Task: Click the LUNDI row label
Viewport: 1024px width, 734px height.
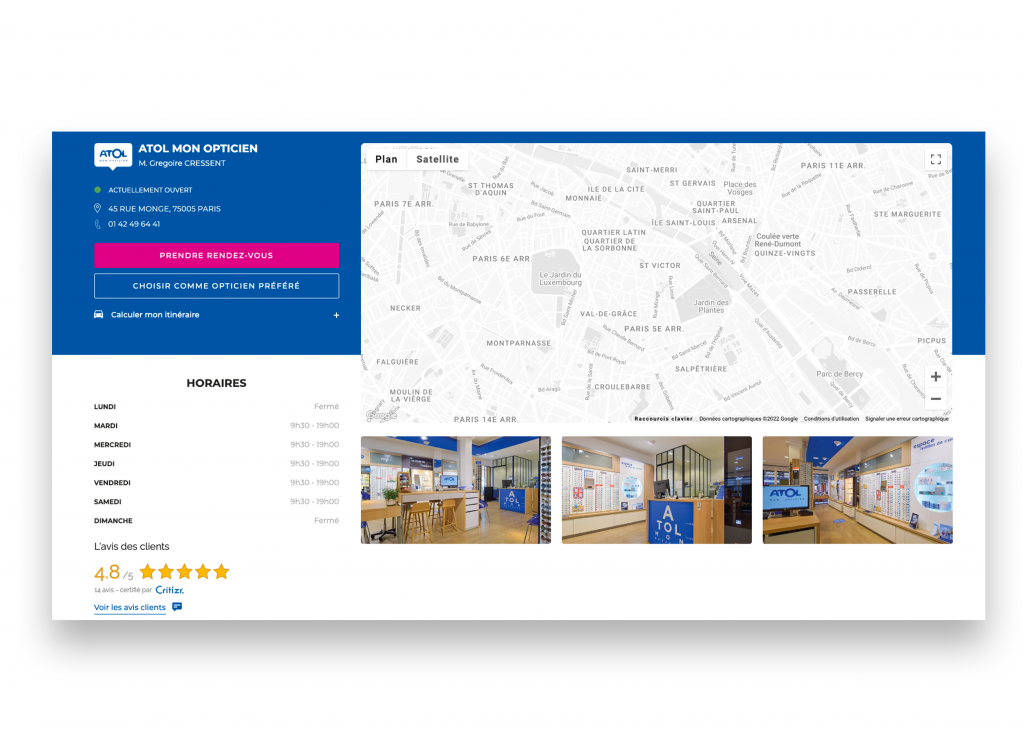Action: coord(104,407)
